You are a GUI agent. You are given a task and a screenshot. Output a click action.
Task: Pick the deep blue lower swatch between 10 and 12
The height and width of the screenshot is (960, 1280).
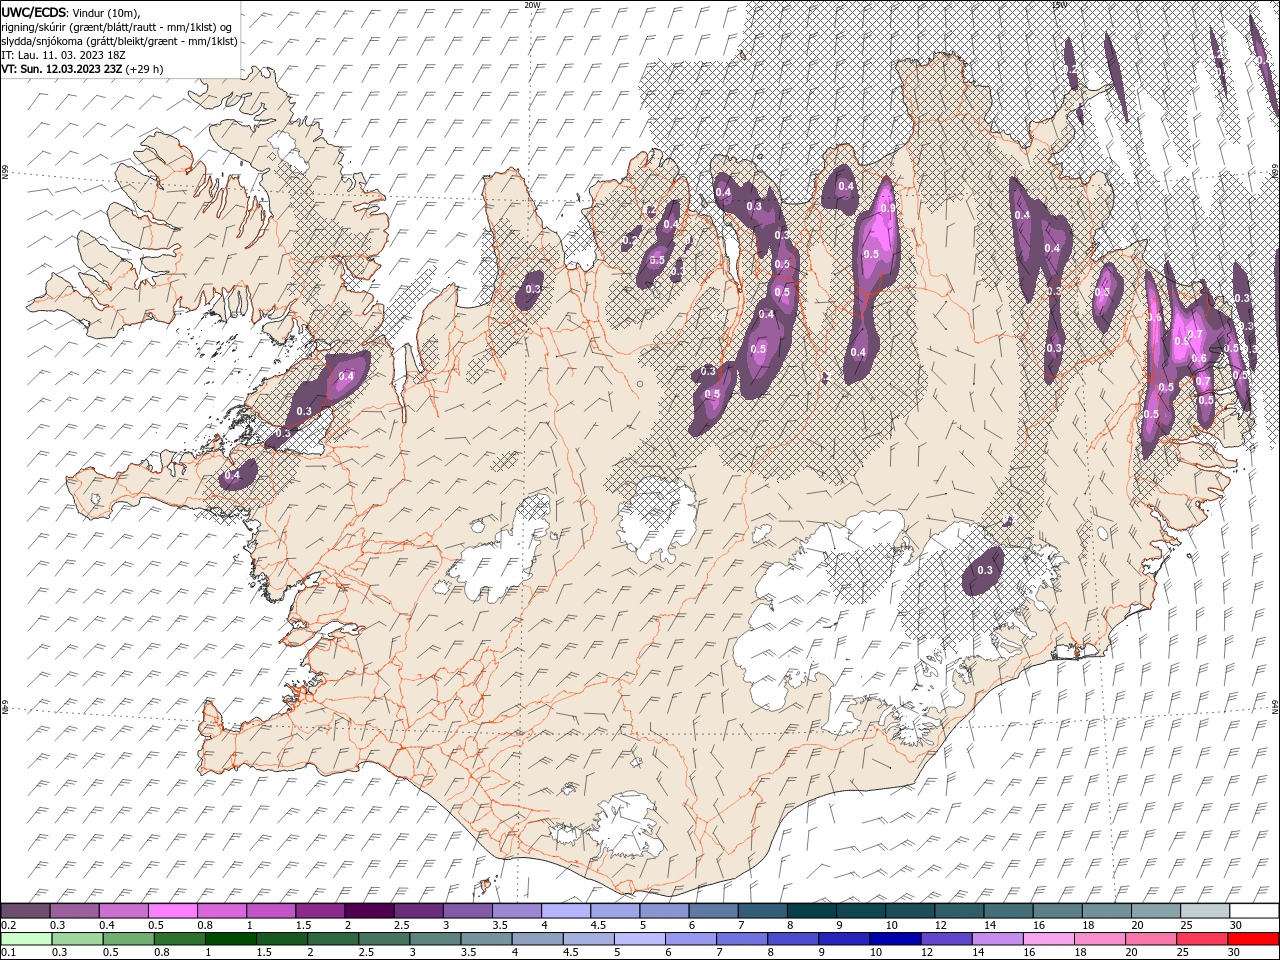(896, 939)
